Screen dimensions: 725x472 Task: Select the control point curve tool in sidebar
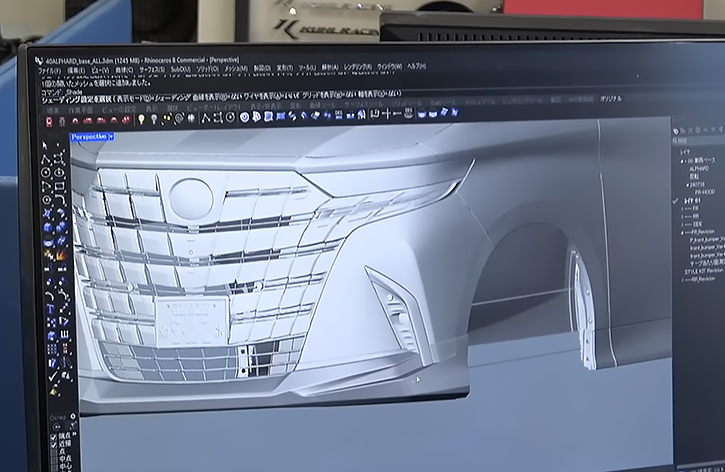point(59,159)
